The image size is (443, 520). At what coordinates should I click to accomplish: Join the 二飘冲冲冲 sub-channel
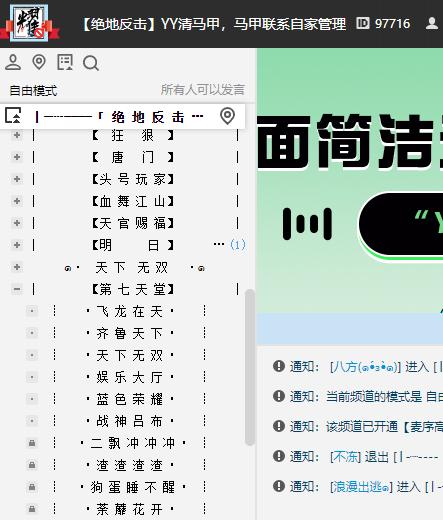point(133,443)
